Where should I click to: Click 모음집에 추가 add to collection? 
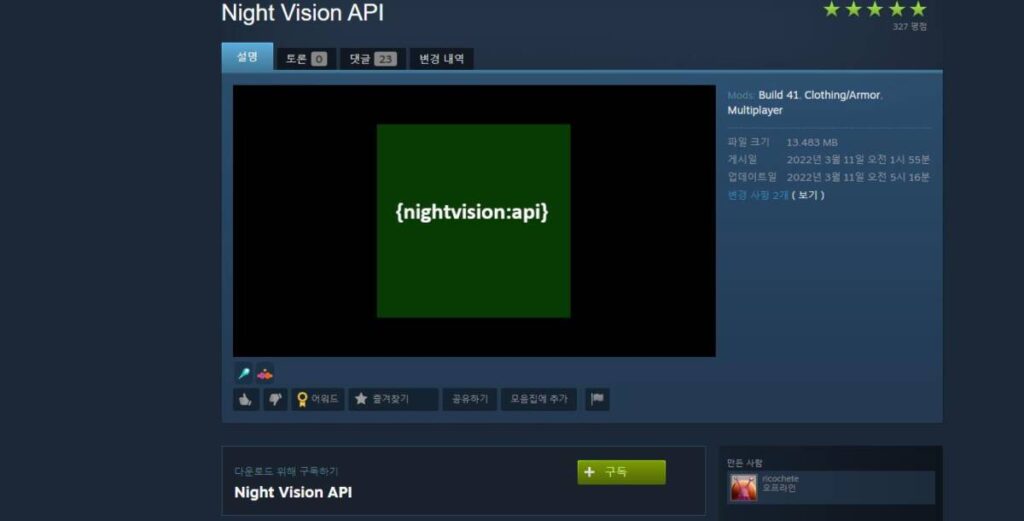point(538,399)
